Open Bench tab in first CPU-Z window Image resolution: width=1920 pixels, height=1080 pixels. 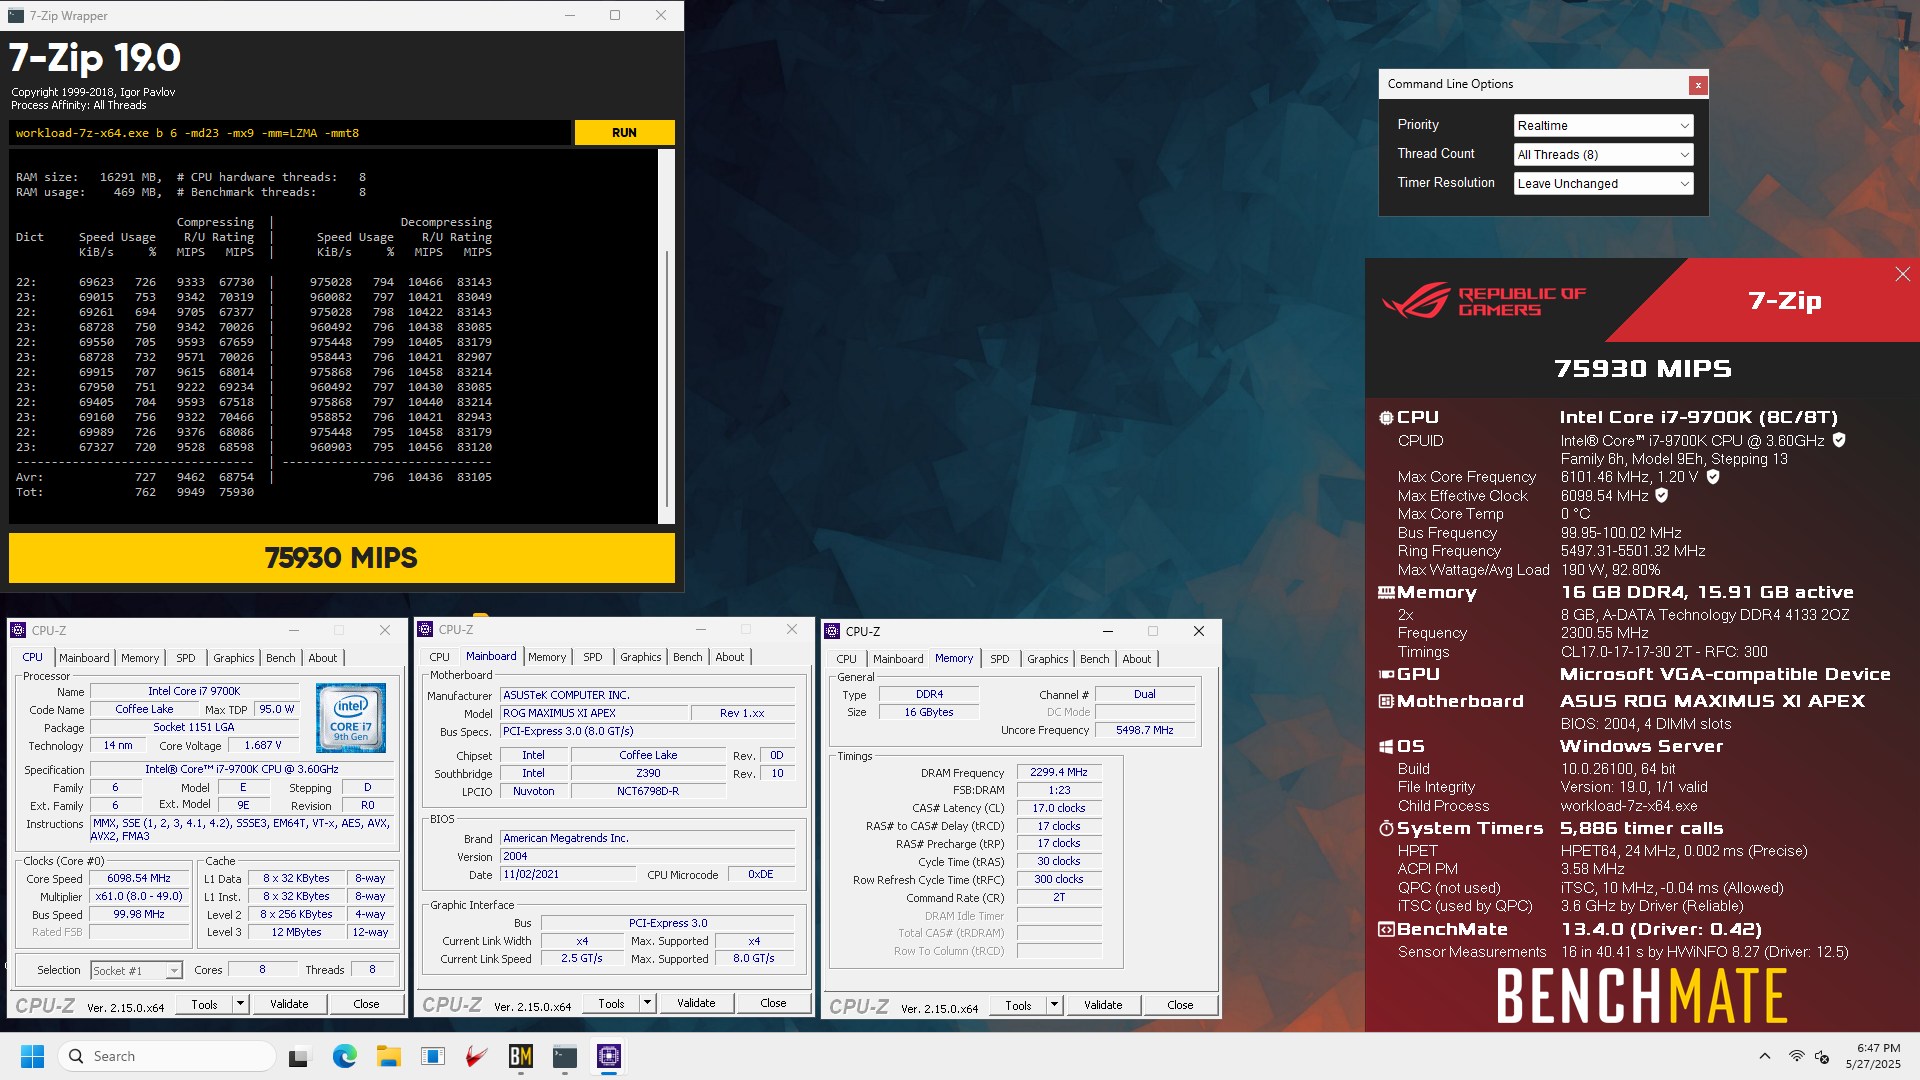pyautogui.click(x=281, y=658)
